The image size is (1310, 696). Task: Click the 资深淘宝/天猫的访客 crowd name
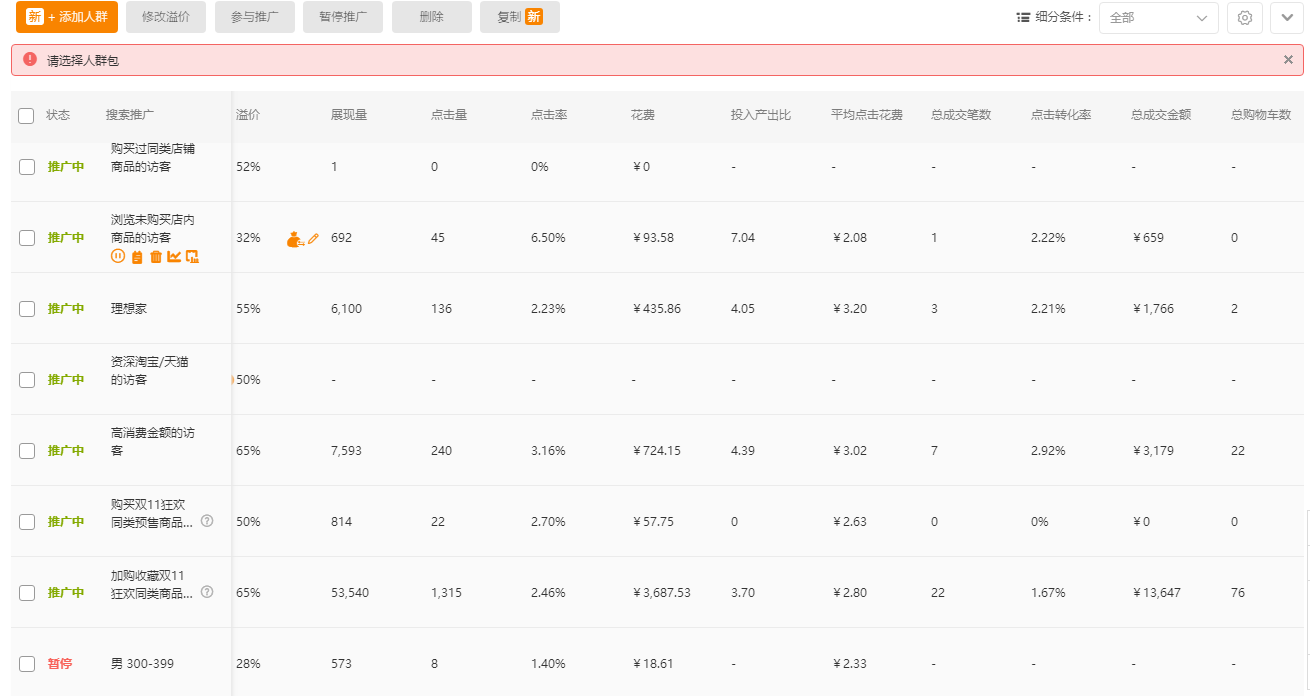coord(150,371)
